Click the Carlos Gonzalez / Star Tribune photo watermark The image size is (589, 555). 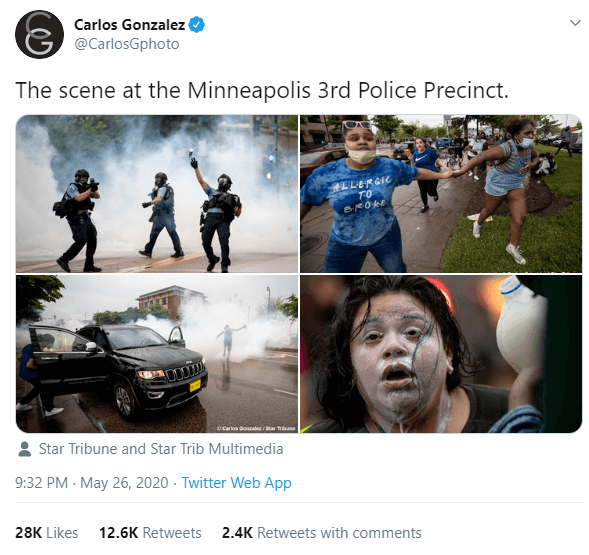pyautogui.click(x=256, y=428)
